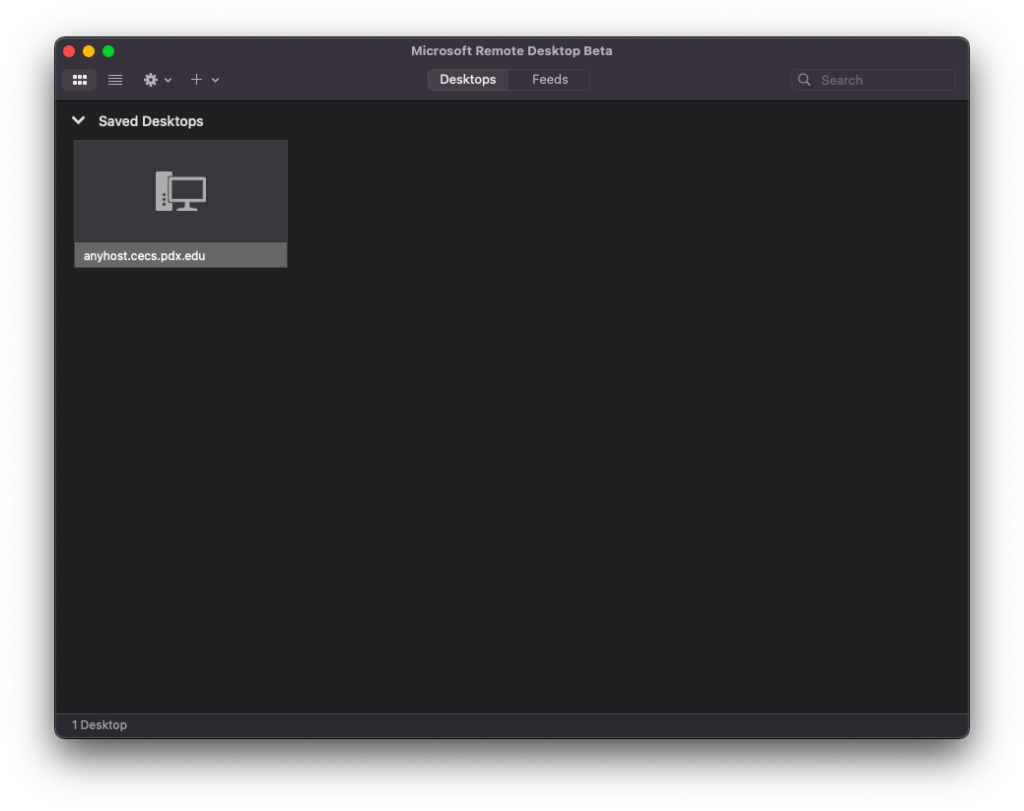Select the PC icon on the desktop thumbnail
Viewport: 1024px width, 811px height.
pyautogui.click(x=180, y=190)
